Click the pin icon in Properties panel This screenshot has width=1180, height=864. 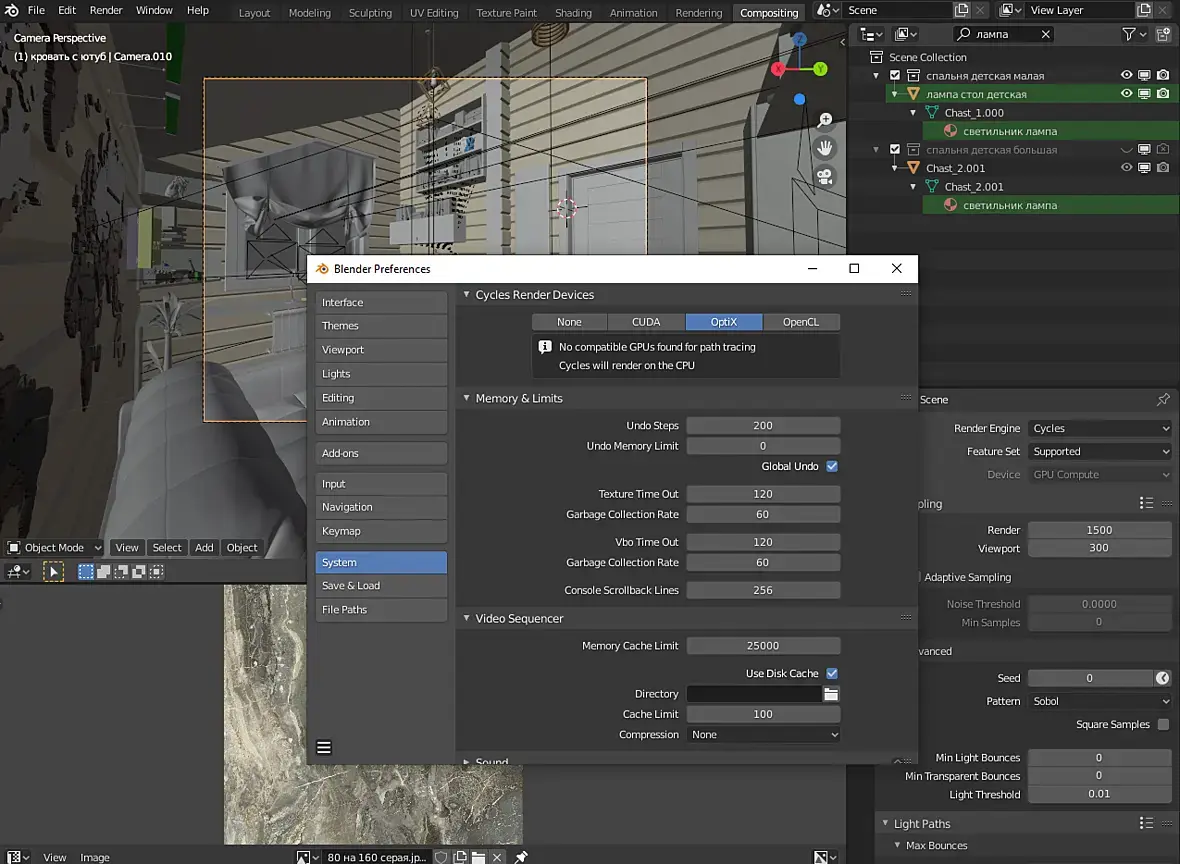[1162, 400]
